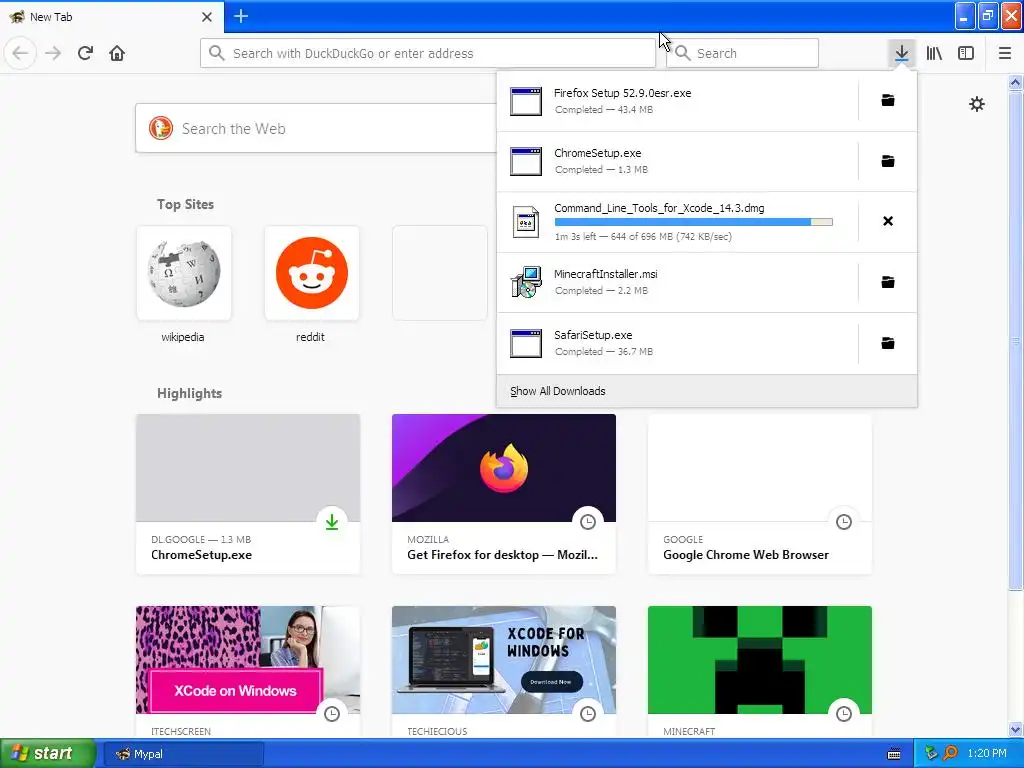Reload the current page
Screen dimensions: 1024x768
click(85, 53)
